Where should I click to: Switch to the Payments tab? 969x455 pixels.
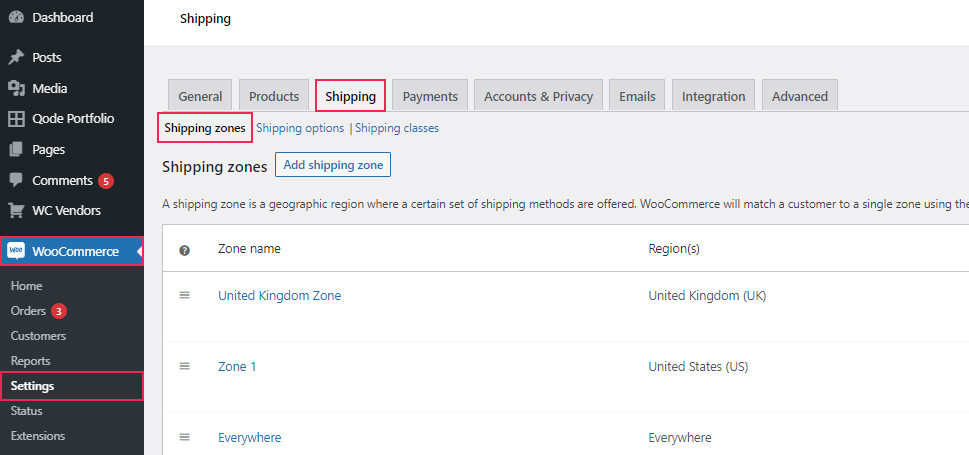click(x=430, y=96)
